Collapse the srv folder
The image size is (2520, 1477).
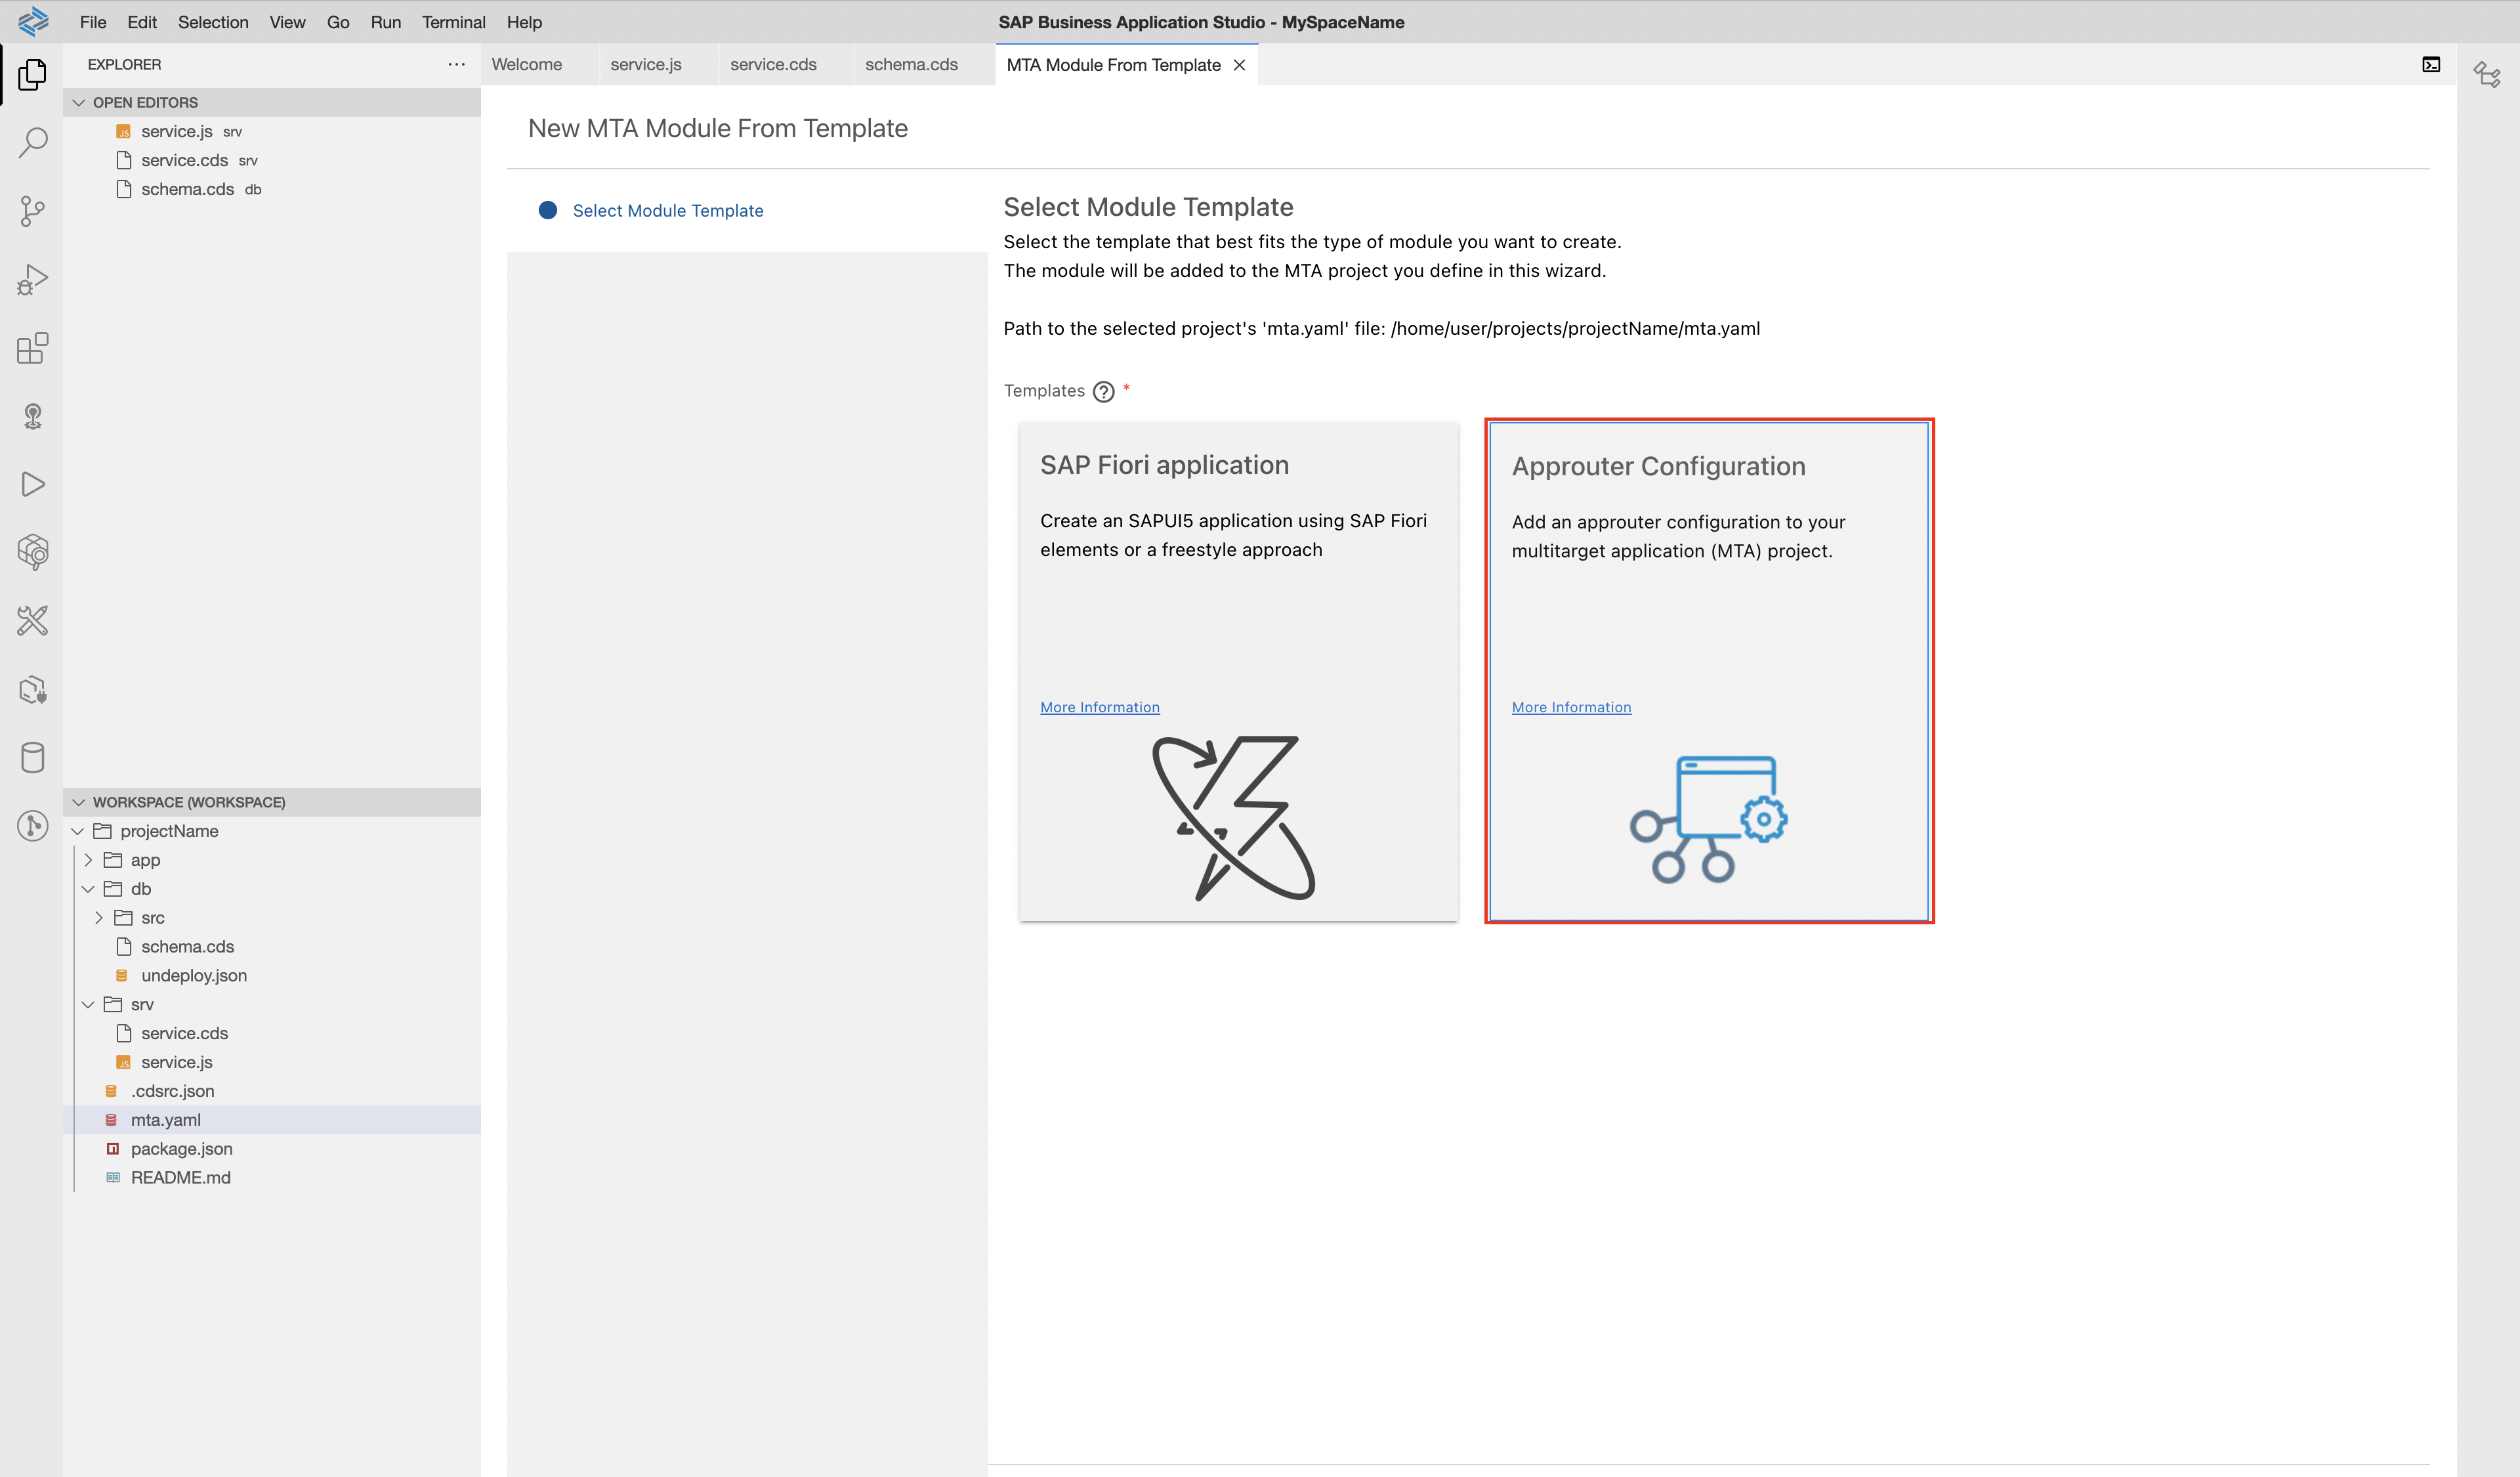click(272, 1004)
